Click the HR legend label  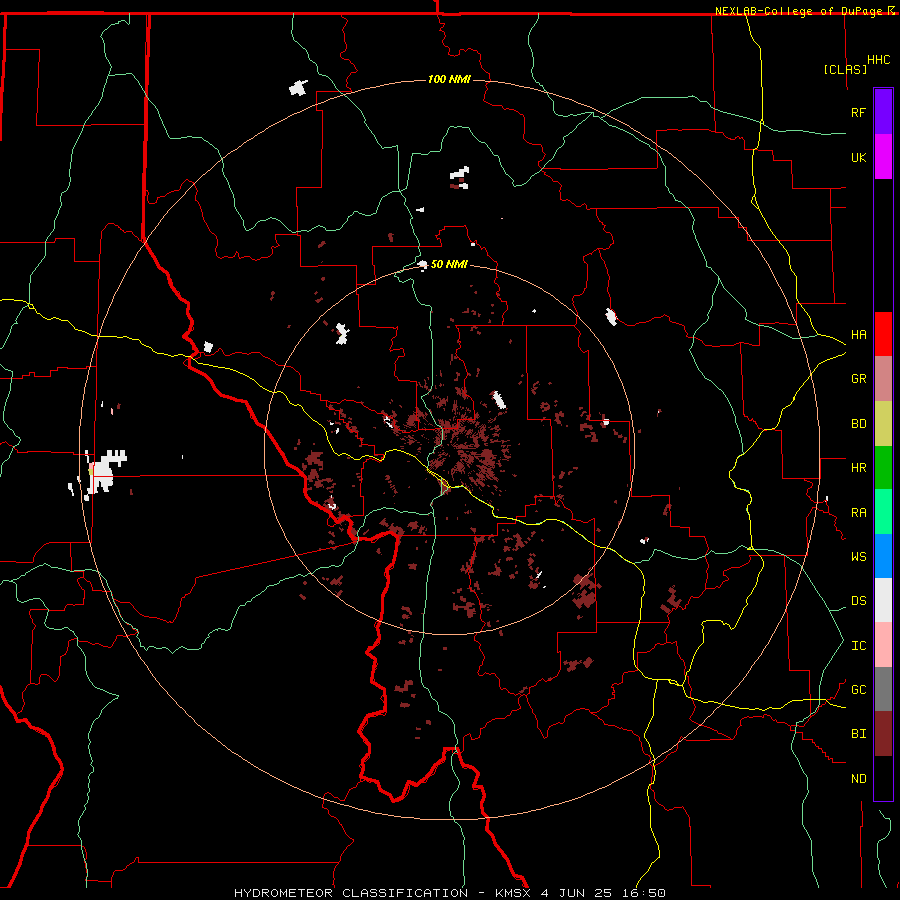859,467
